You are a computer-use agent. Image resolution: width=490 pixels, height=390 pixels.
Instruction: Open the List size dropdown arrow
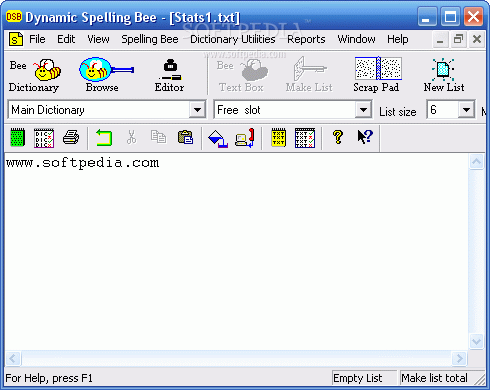click(x=466, y=110)
